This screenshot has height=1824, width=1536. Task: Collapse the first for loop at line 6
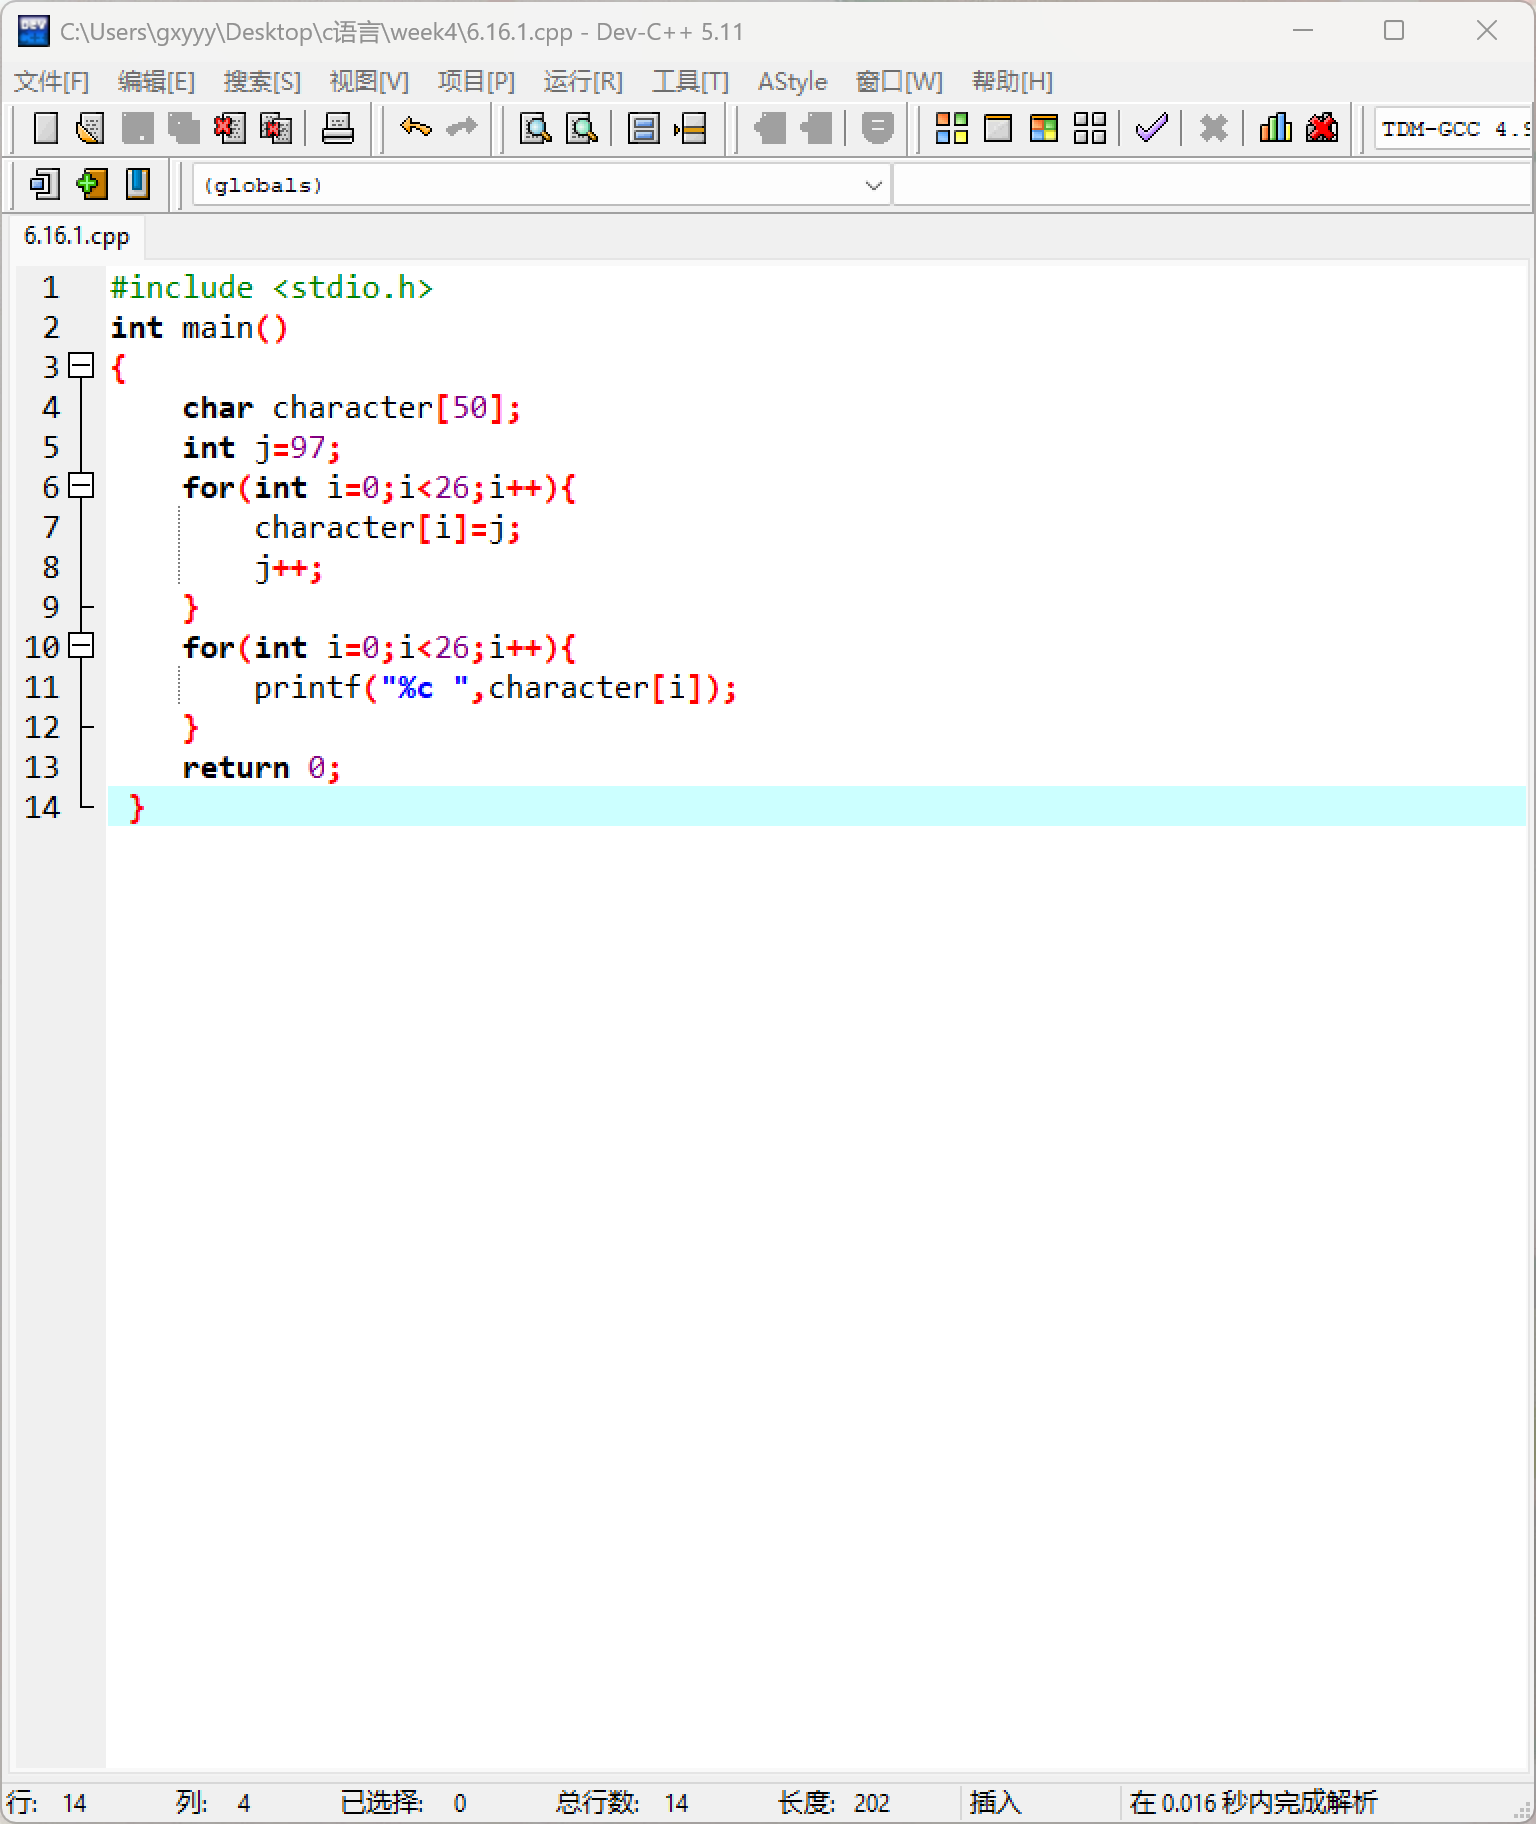[81, 486]
